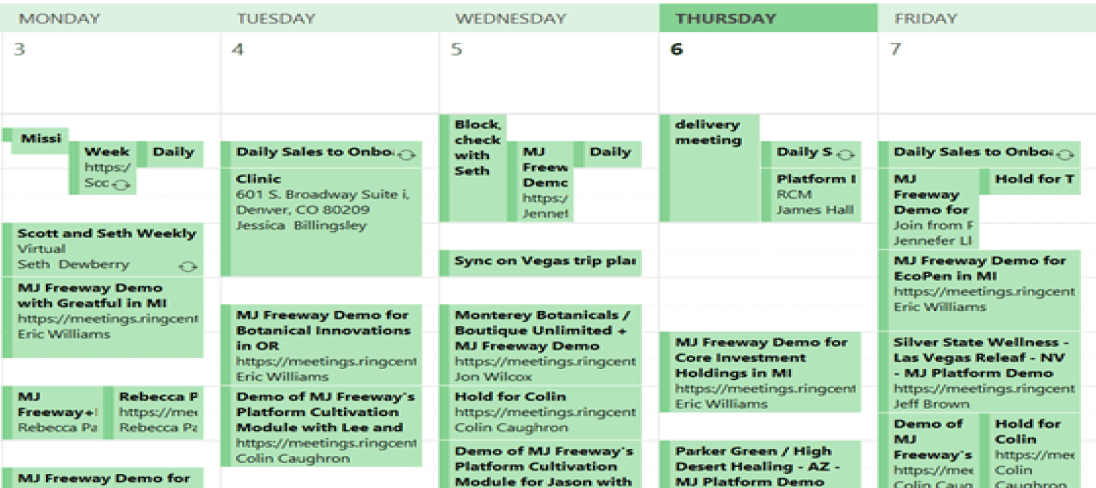1096x488 pixels.
Task: Open Botanical Innovations in OR demo event
Action: (322, 344)
